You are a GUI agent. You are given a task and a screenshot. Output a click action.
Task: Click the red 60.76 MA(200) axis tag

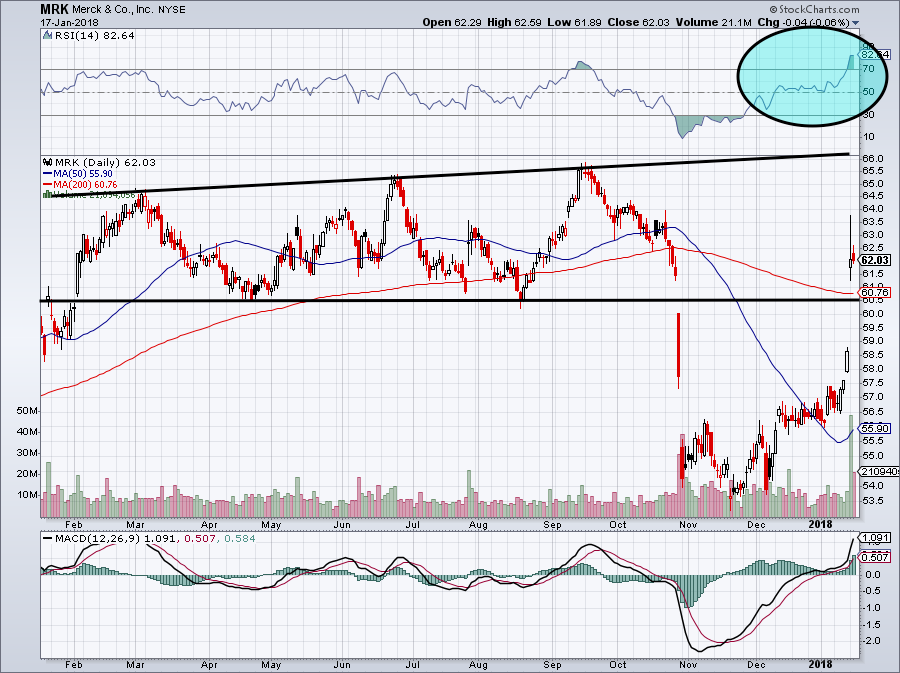[x=875, y=293]
